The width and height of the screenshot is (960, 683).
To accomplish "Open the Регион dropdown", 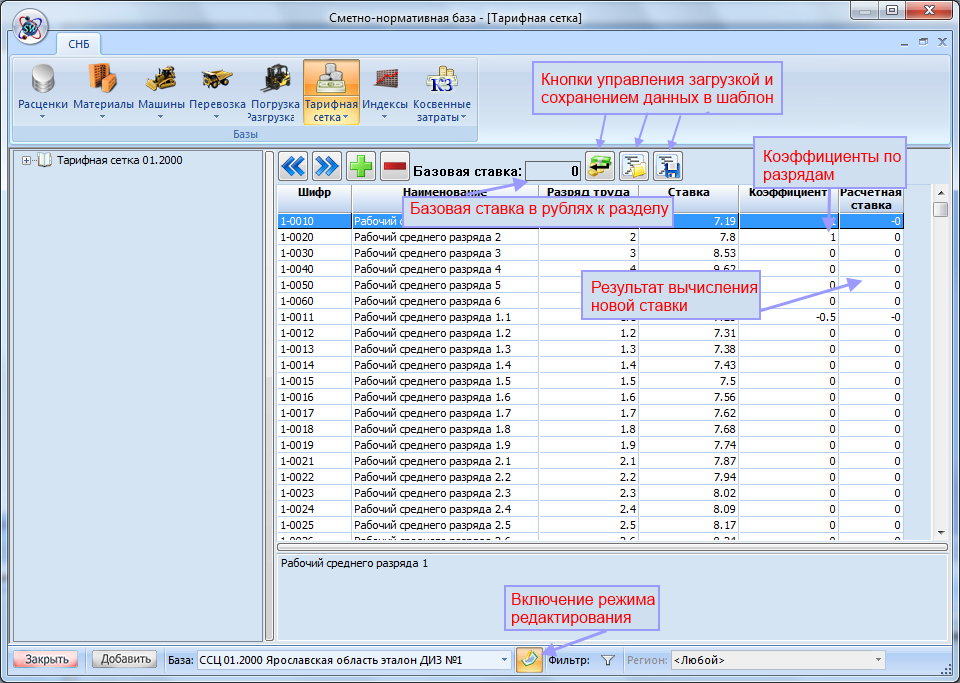I will click(878, 660).
